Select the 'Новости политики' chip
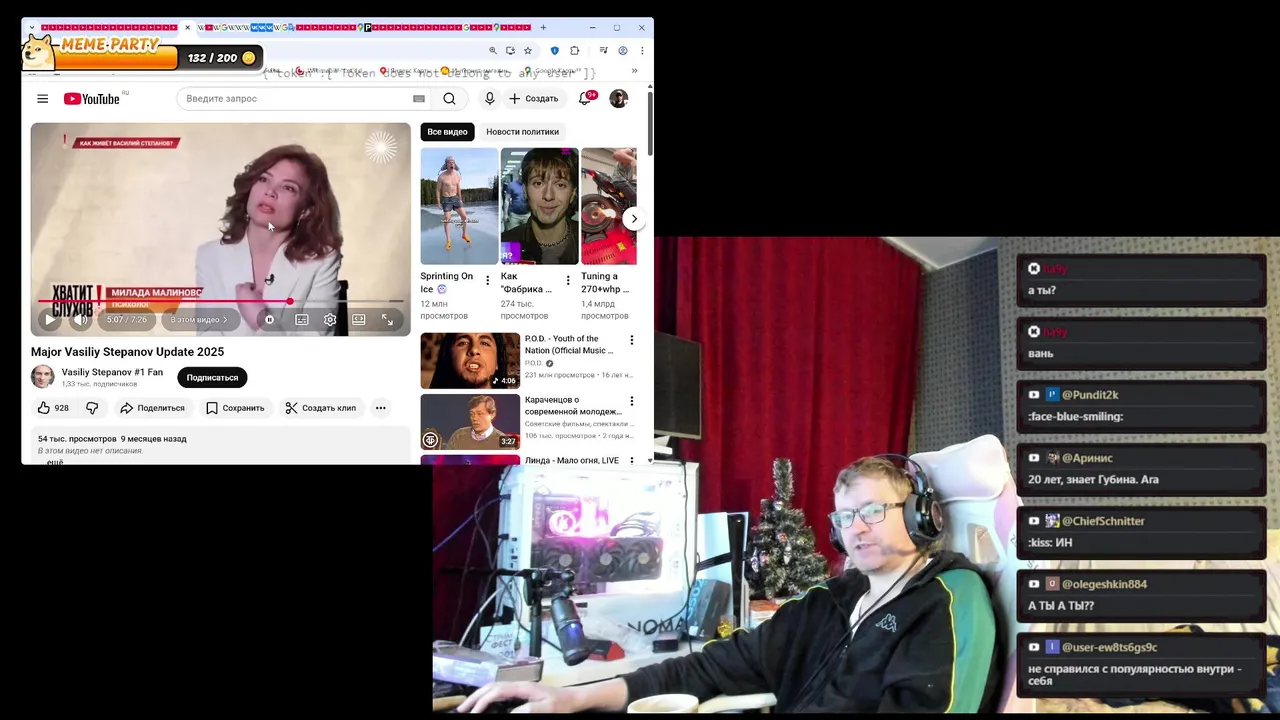 [522, 132]
